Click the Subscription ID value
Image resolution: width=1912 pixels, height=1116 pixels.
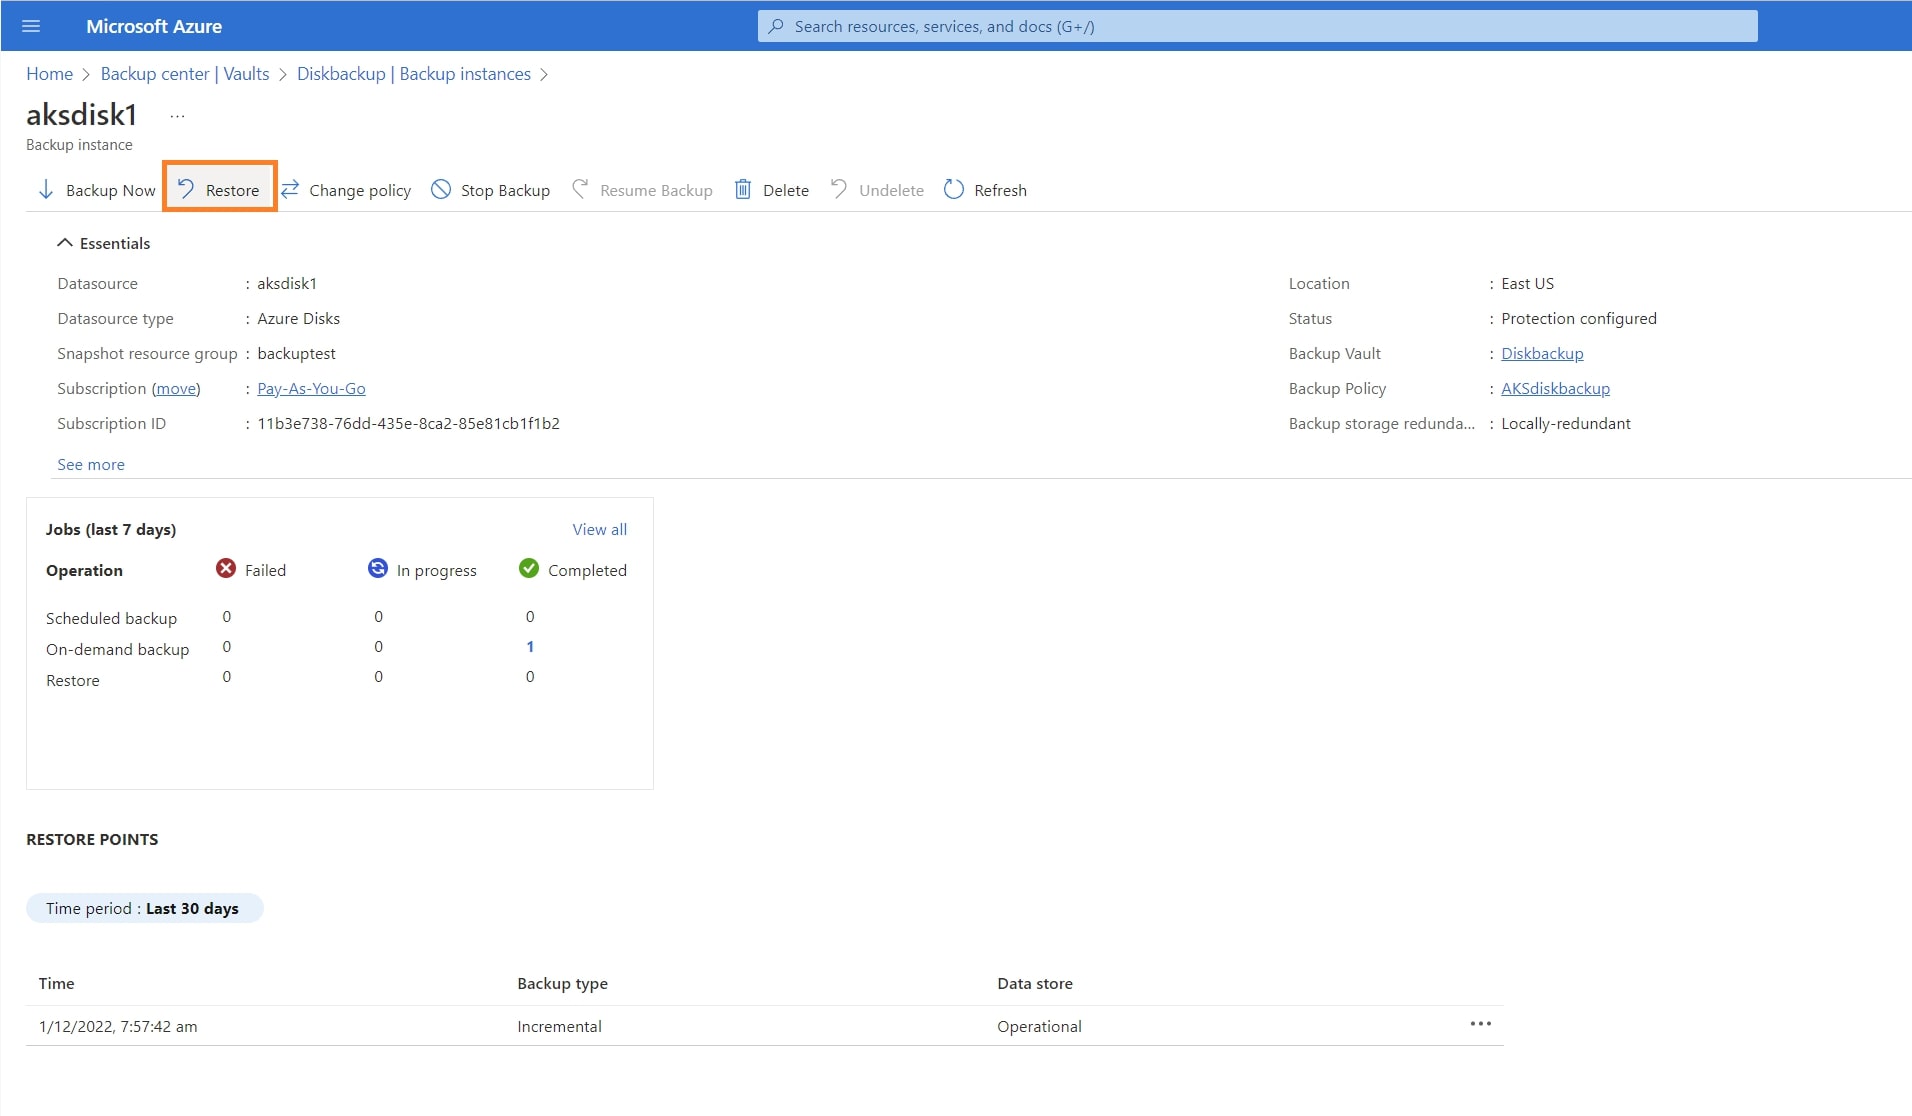point(408,423)
